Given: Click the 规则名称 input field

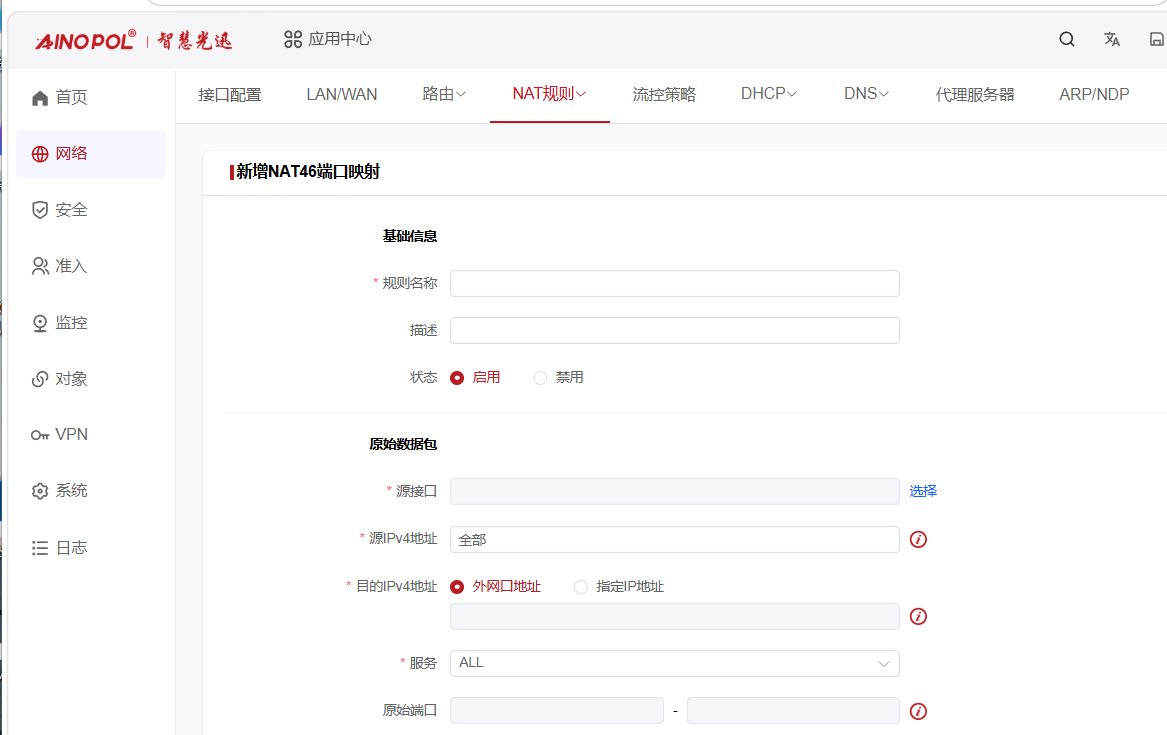Looking at the screenshot, I should click(x=674, y=283).
